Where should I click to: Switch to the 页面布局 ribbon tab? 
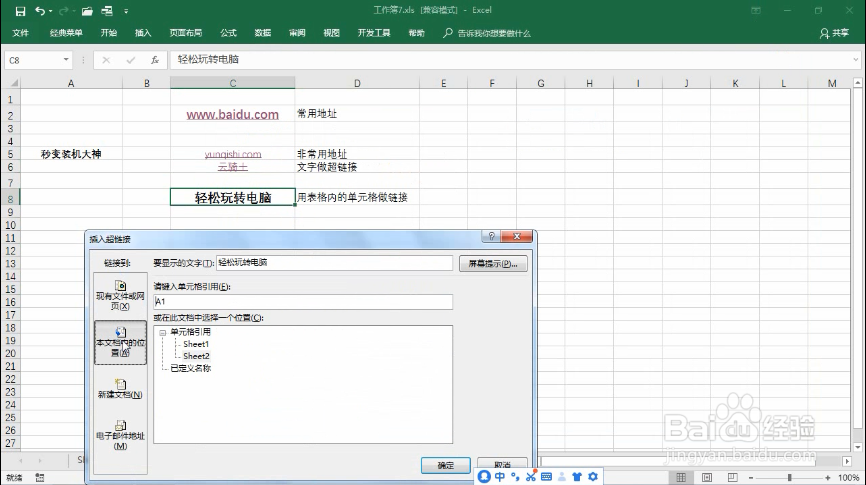[186, 33]
